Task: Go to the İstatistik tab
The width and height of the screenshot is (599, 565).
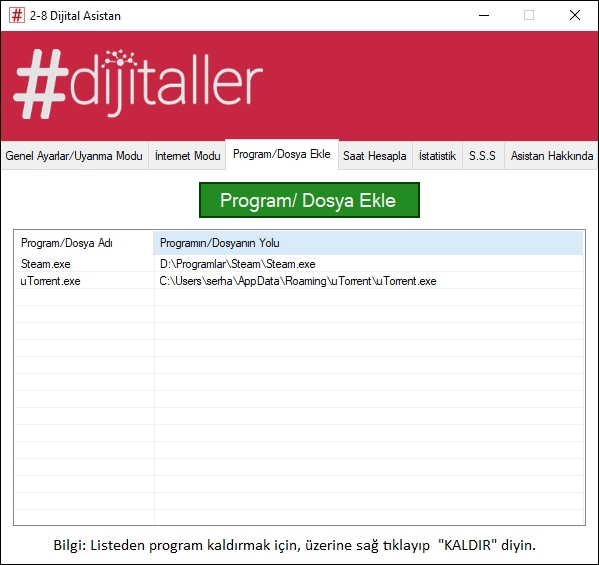Action: point(437,156)
